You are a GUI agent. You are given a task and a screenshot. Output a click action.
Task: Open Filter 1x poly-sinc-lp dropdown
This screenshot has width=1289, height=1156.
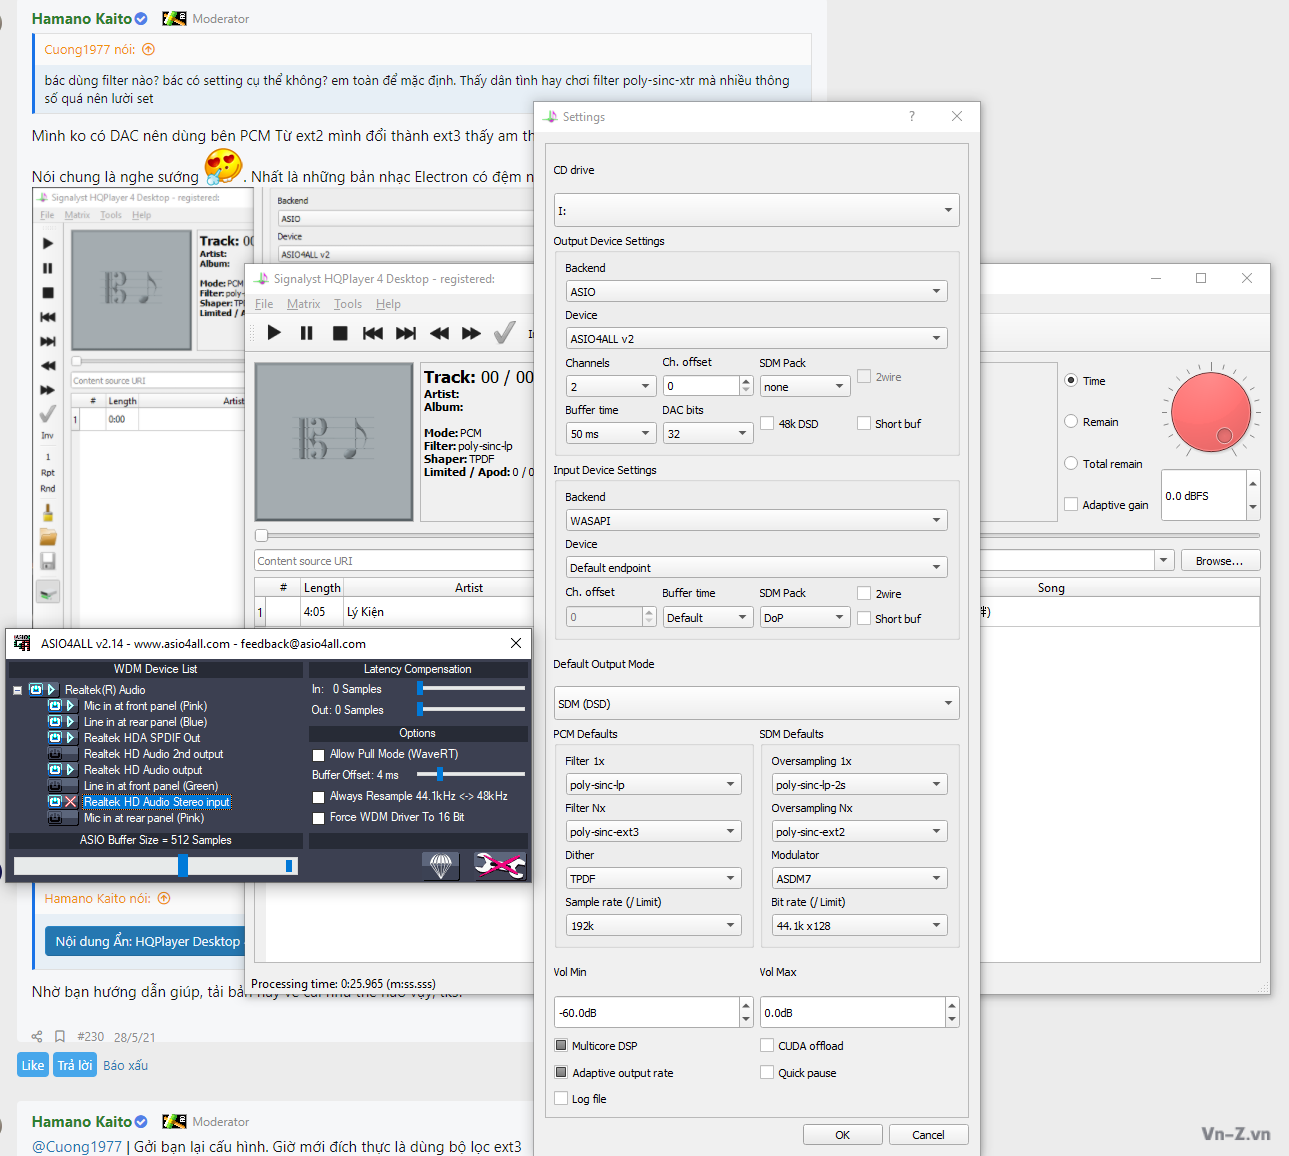pyautogui.click(x=653, y=784)
